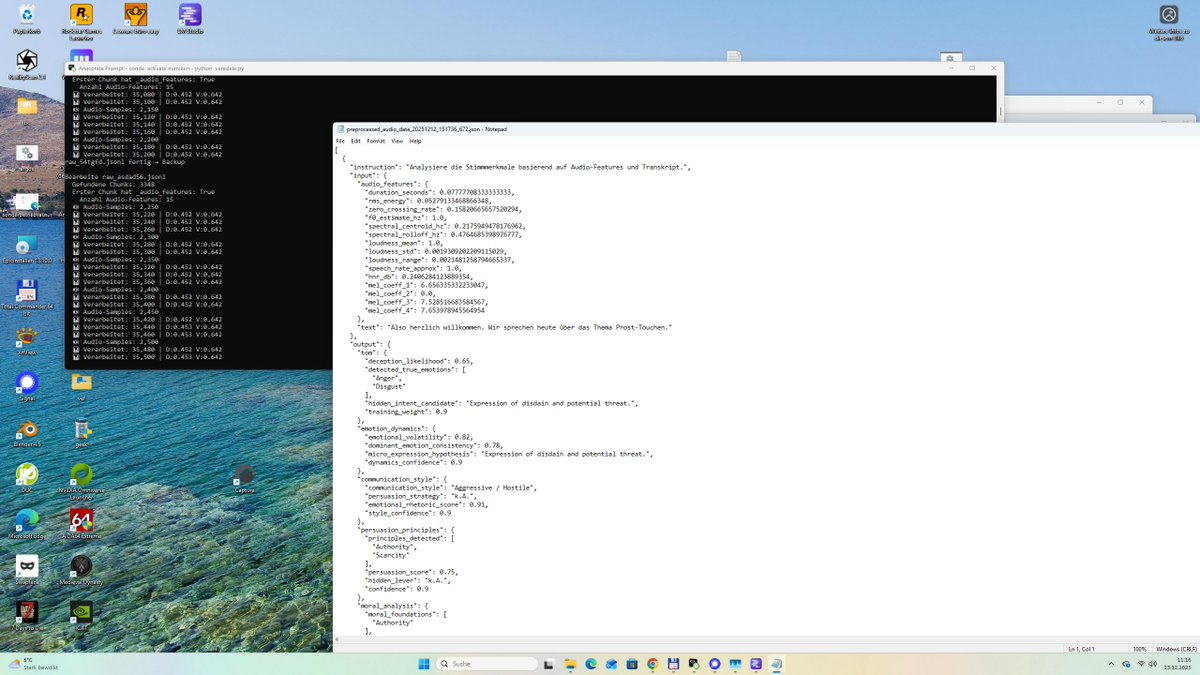
Task: Open the Captura desktop shortcut
Action: pyautogui.click(x=244, y=478)
